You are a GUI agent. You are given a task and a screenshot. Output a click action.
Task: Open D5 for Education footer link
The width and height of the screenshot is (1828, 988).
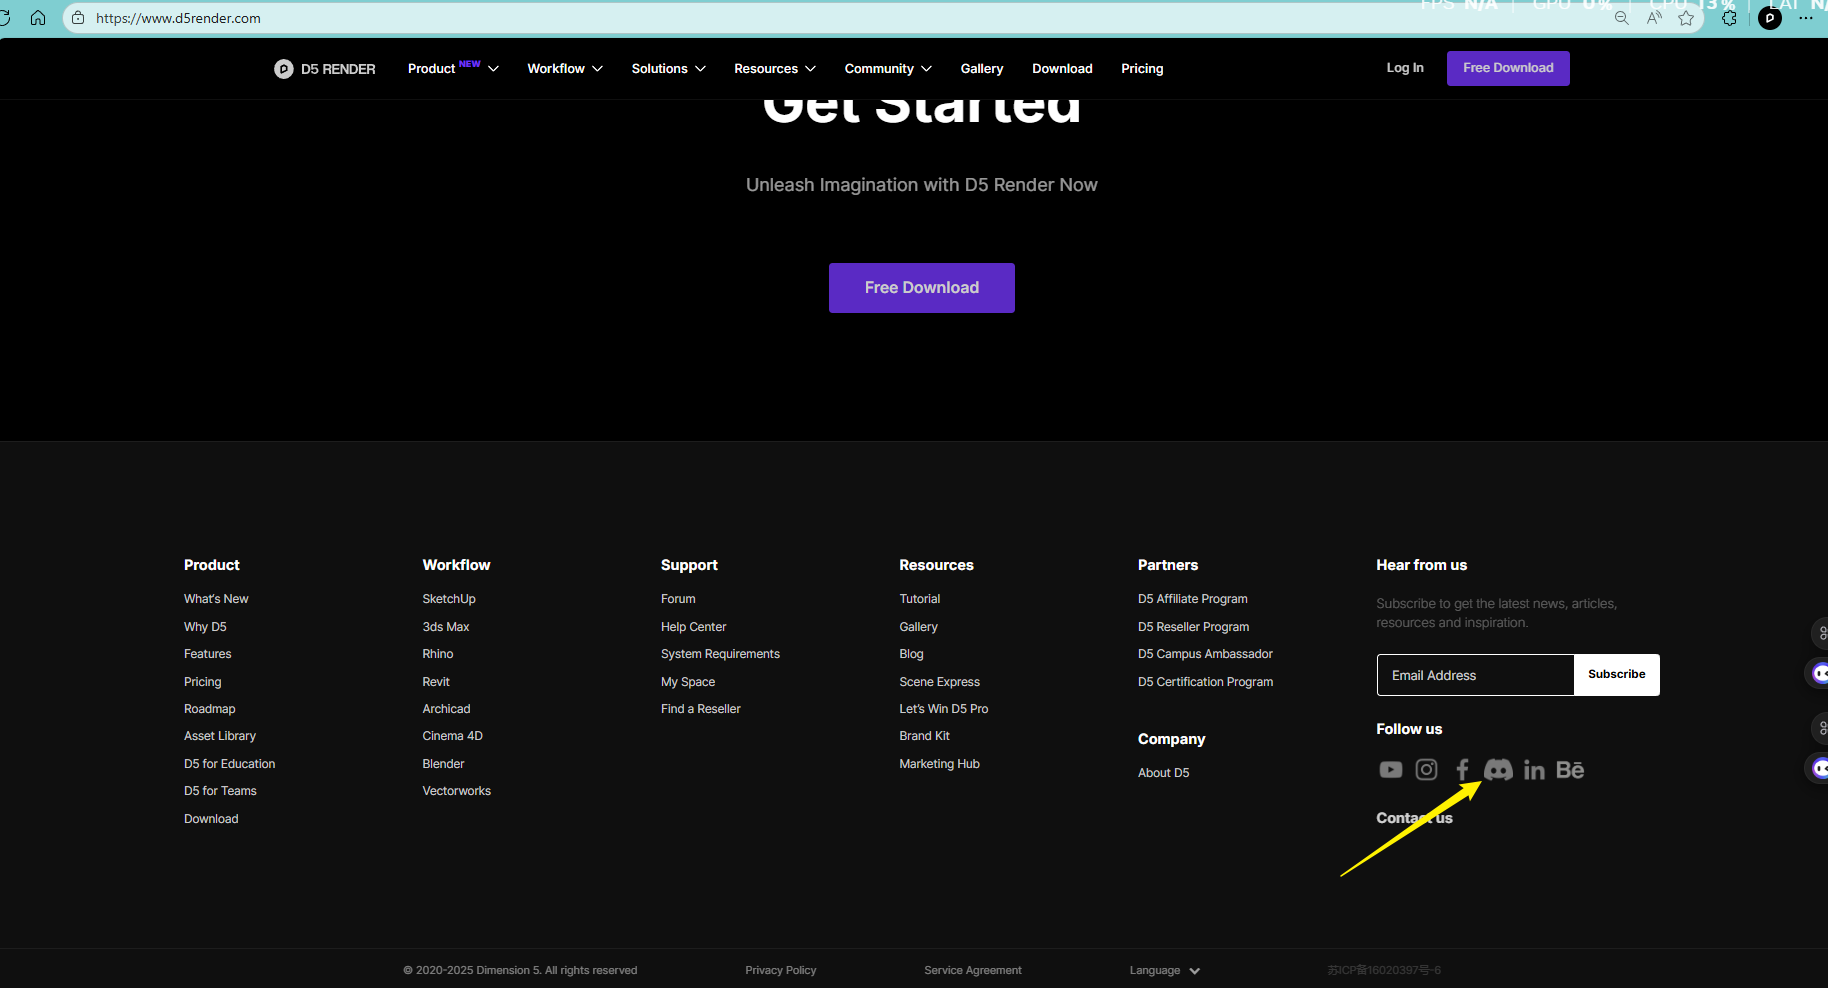[x=229, y=764]
